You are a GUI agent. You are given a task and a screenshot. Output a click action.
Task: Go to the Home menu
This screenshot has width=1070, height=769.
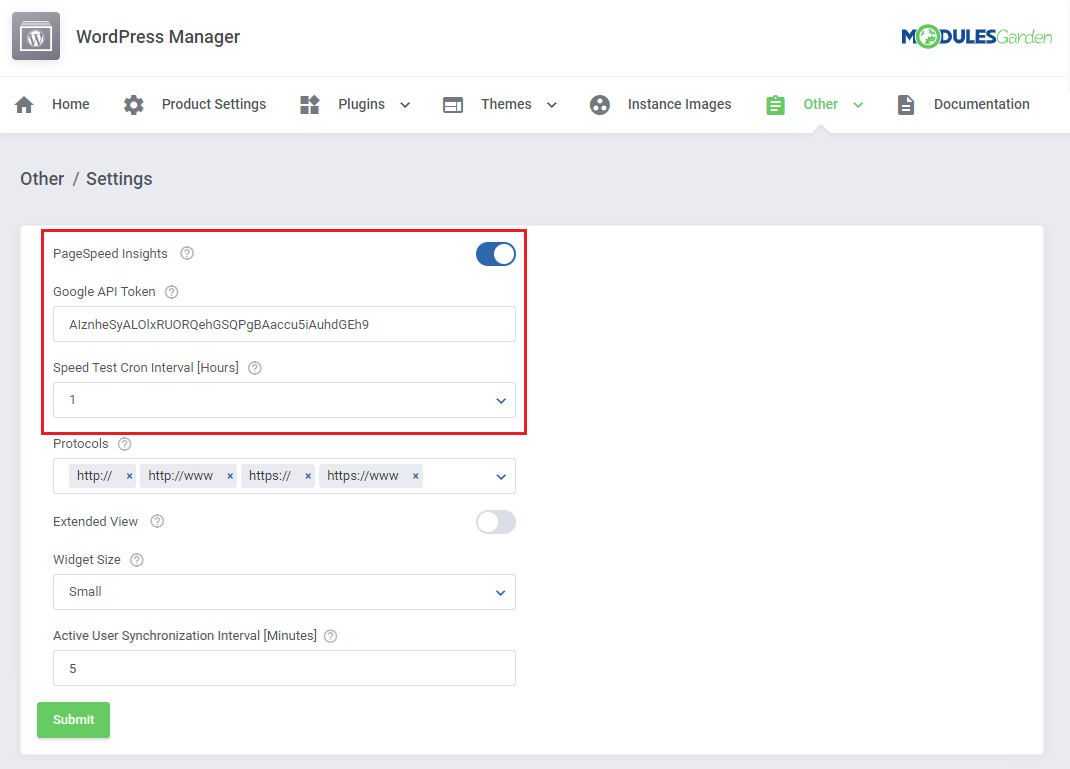click(x=70, y=104)
